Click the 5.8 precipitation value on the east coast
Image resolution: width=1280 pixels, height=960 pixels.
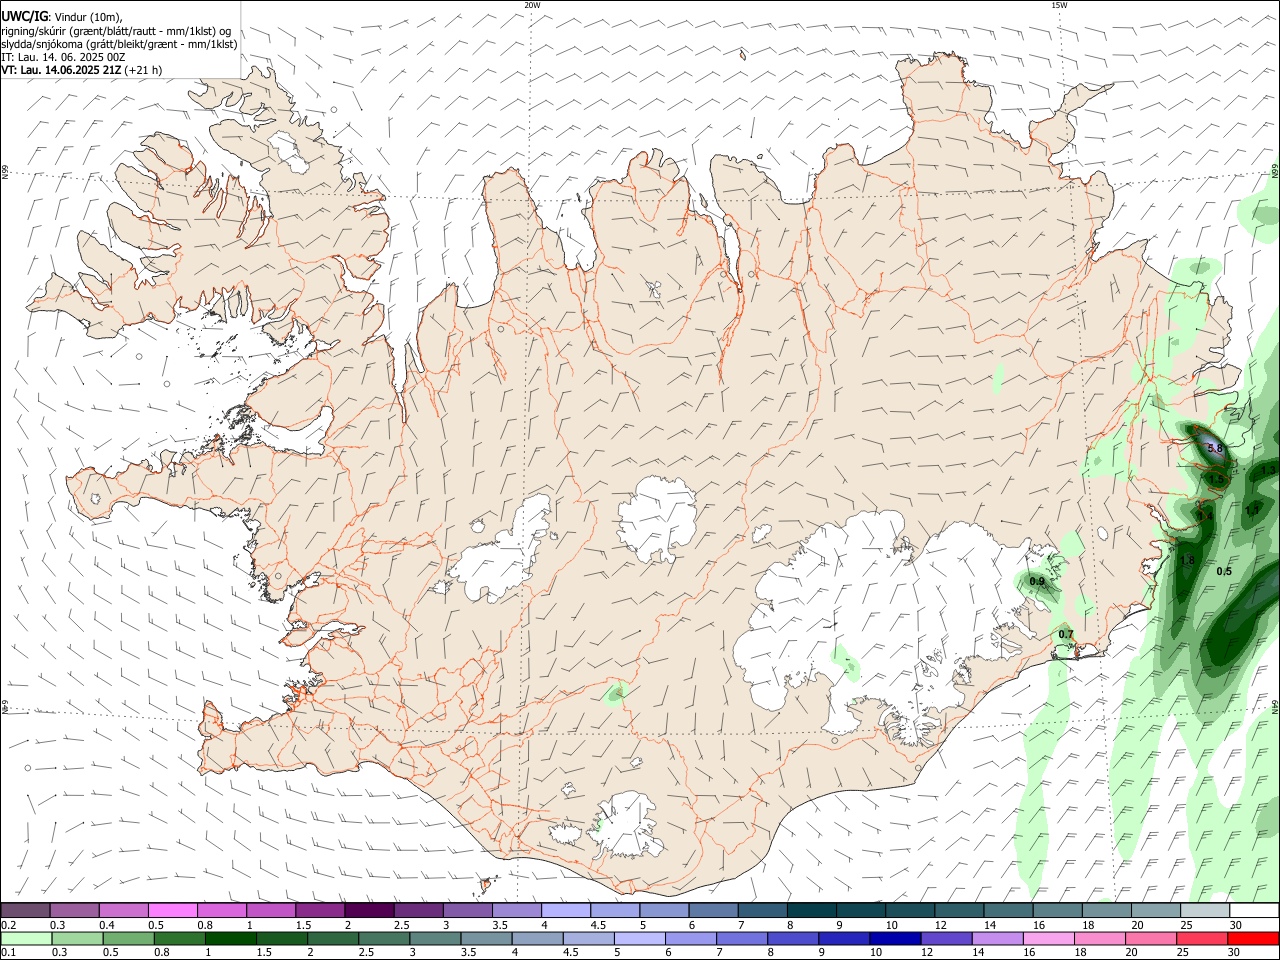pyautogui.click(x=1215, y=449)
